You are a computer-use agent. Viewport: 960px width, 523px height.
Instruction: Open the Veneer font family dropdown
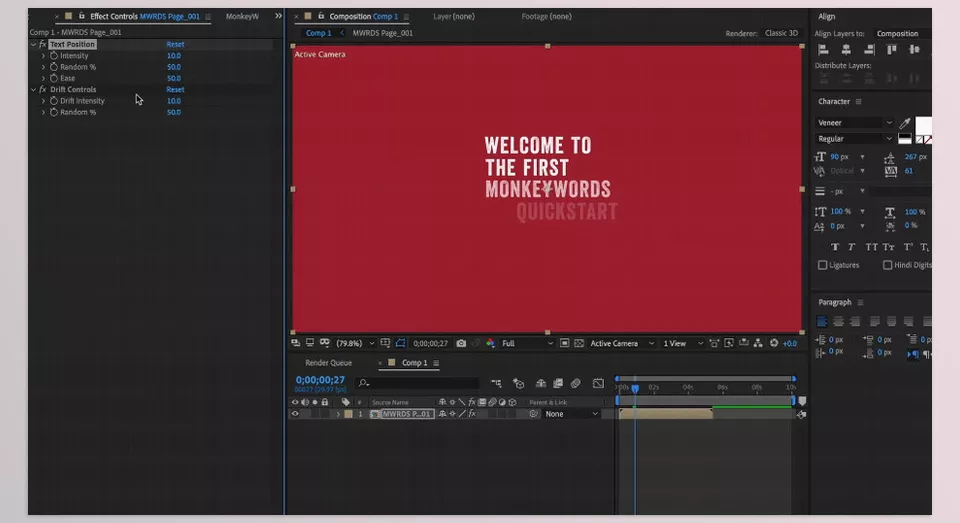854,123
